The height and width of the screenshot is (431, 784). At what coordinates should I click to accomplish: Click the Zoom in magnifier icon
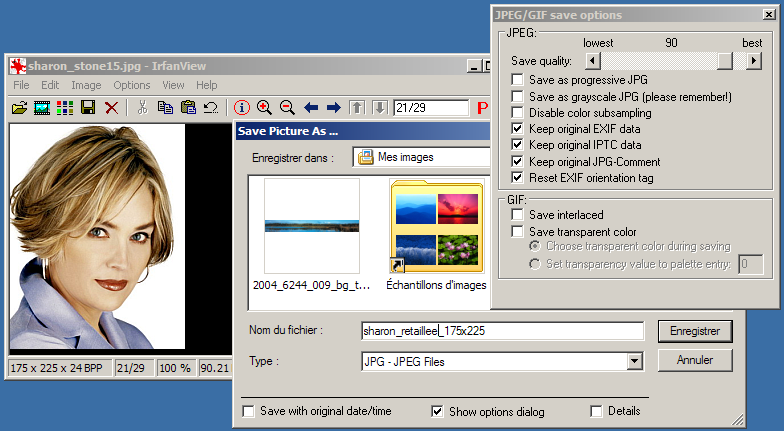(x=264, y=108)
